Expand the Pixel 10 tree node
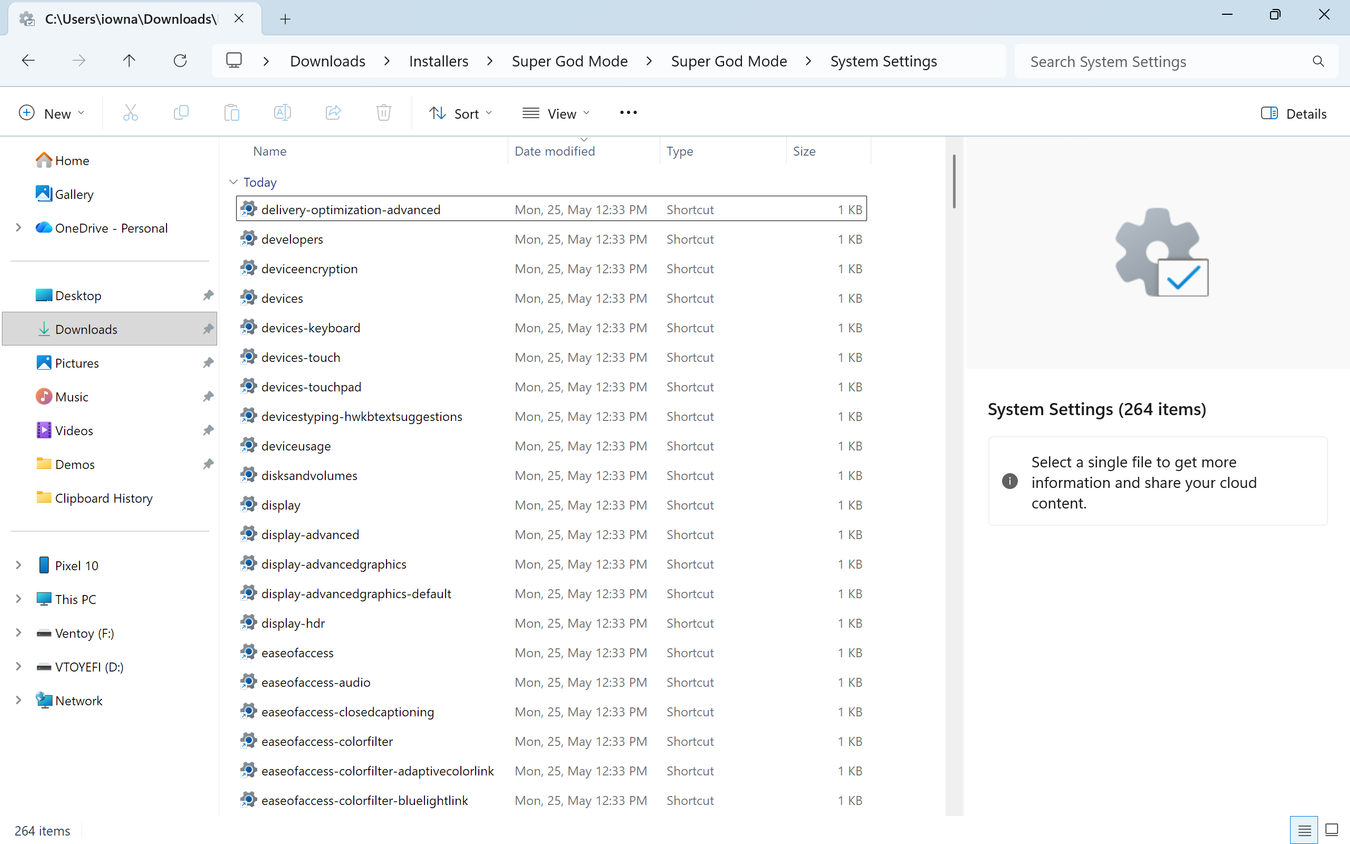 pyautogui.click(x=18, y=565)
